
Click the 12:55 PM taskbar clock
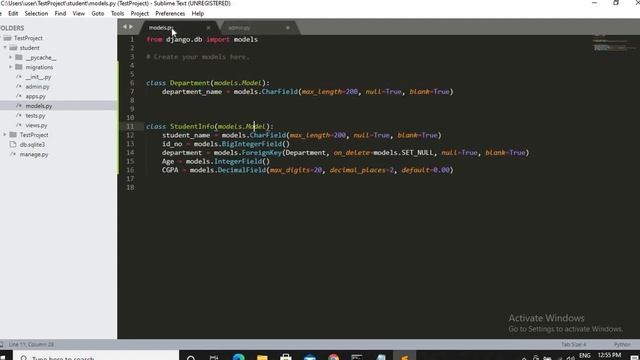[609, 355]
